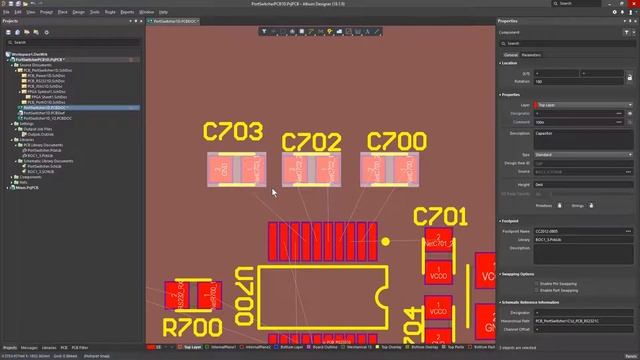
Task: Select resistor R700 footprint on the board
Action: [x=193, y=295]
